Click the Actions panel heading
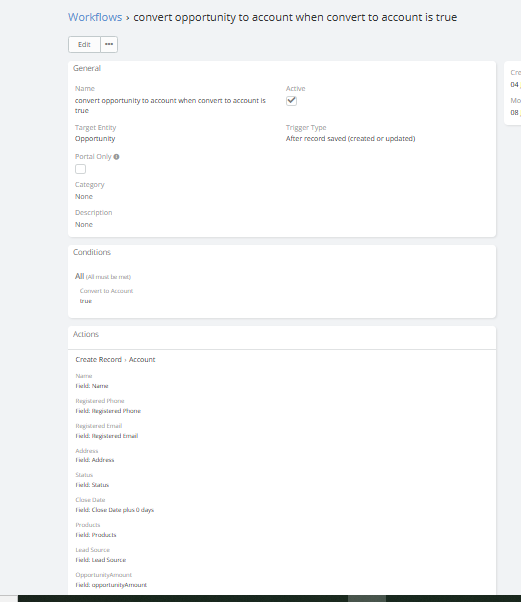The height and width of the screenshot is (602, 521). pos(86,334)
